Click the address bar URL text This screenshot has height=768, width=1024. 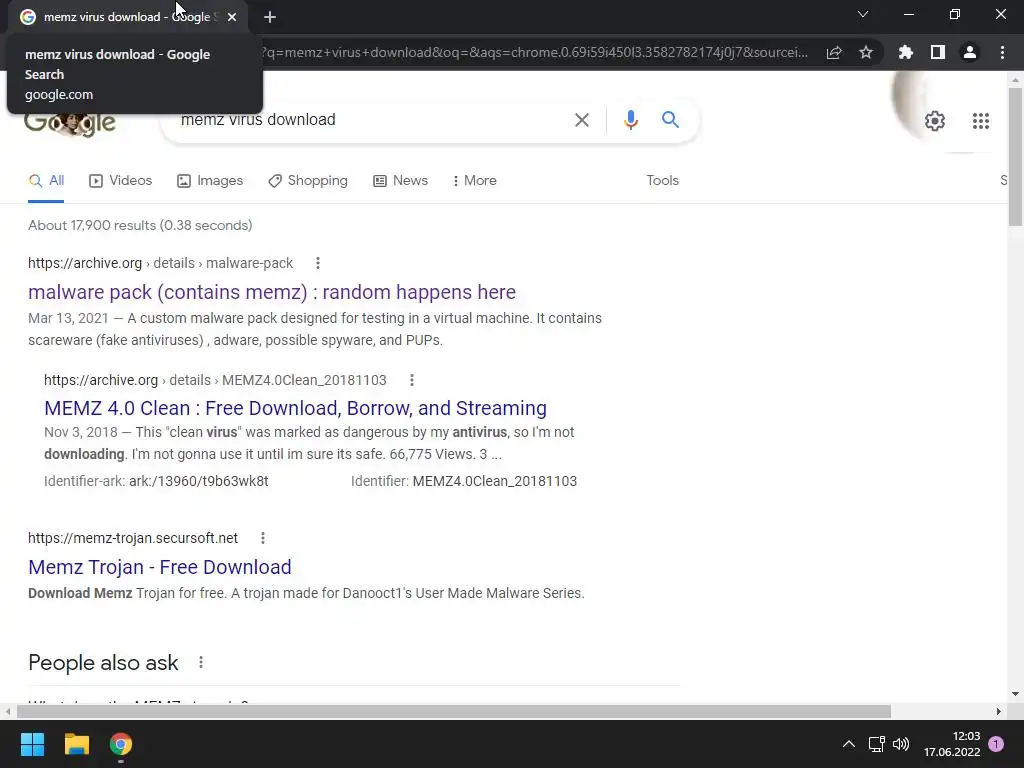(x=534, y=52)
